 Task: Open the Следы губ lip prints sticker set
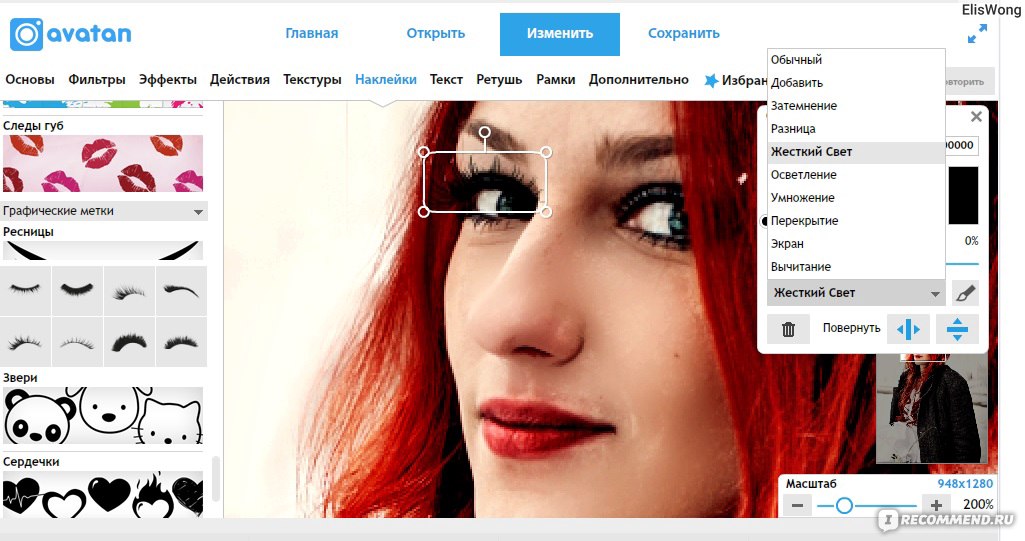(x=103, y=163)
